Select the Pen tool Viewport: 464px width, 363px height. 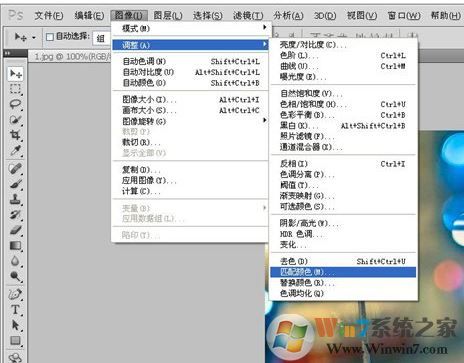15,294
